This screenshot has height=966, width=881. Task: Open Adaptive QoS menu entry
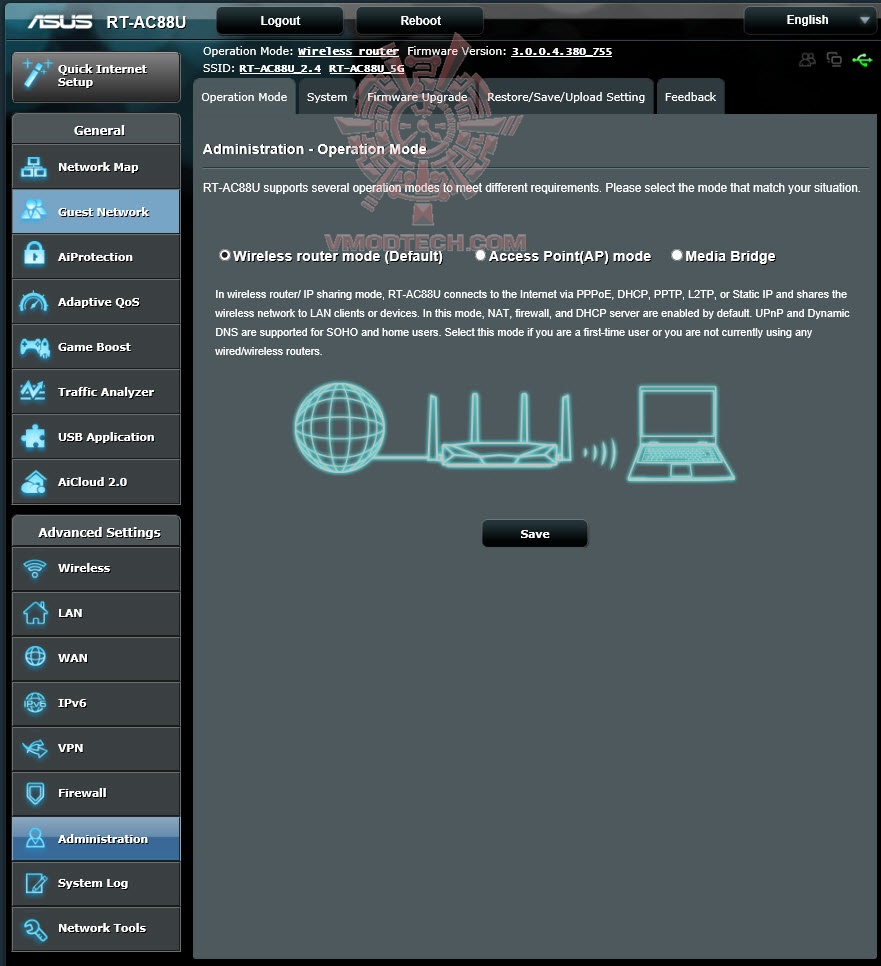(x=96, y=302)
